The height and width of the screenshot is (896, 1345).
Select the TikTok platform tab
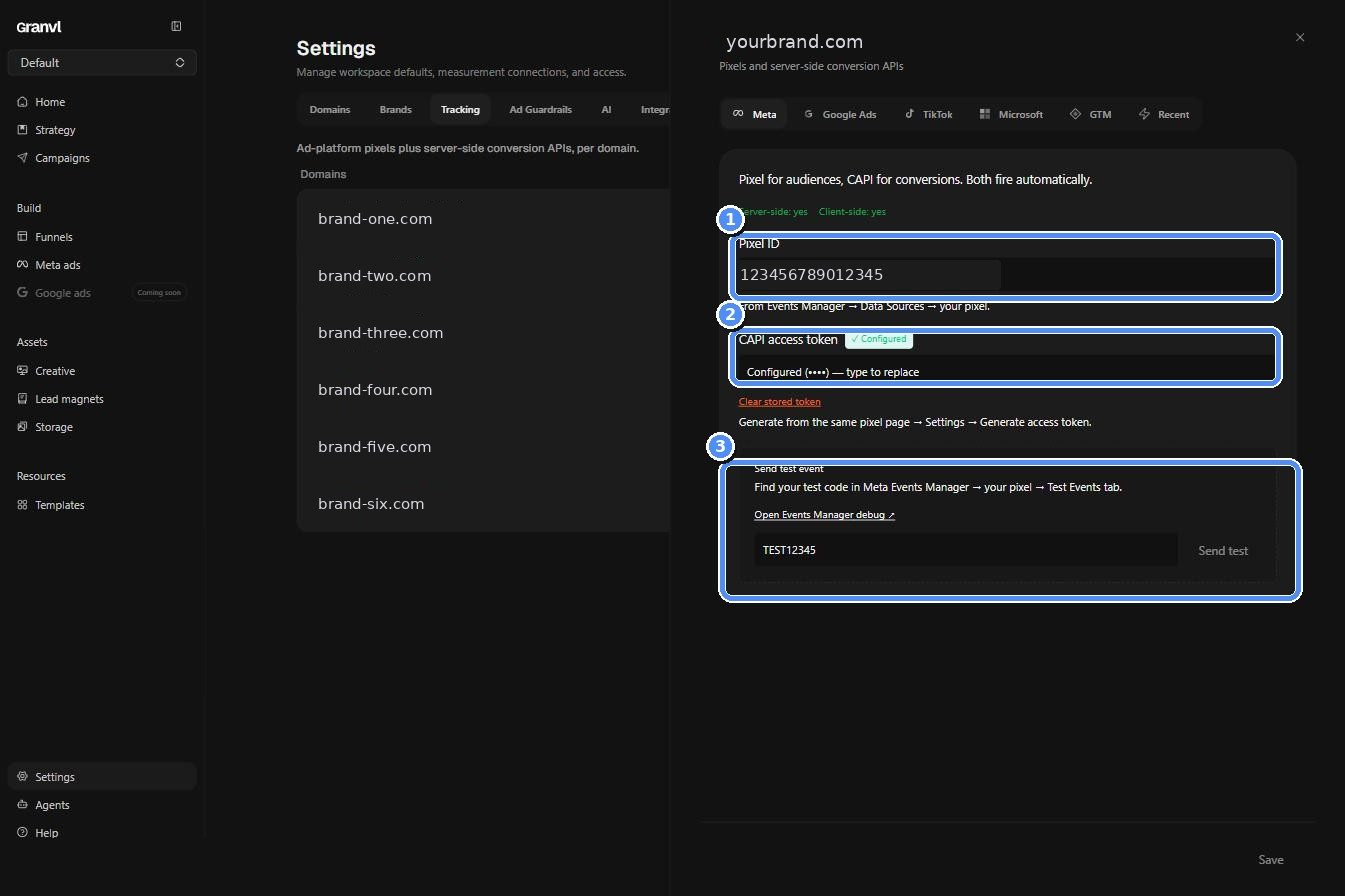point(929,114)
